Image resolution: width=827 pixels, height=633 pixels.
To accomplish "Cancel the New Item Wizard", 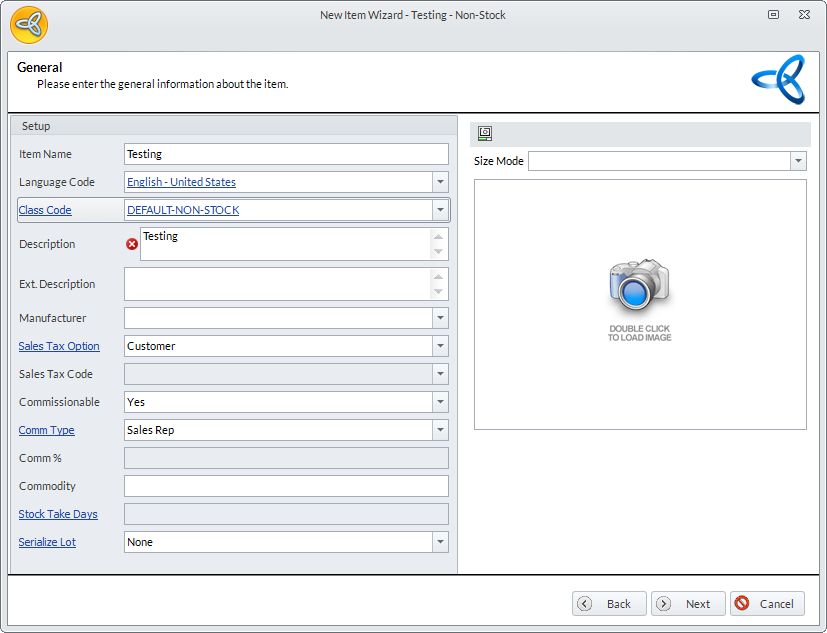I will click(x=767, y=604).
